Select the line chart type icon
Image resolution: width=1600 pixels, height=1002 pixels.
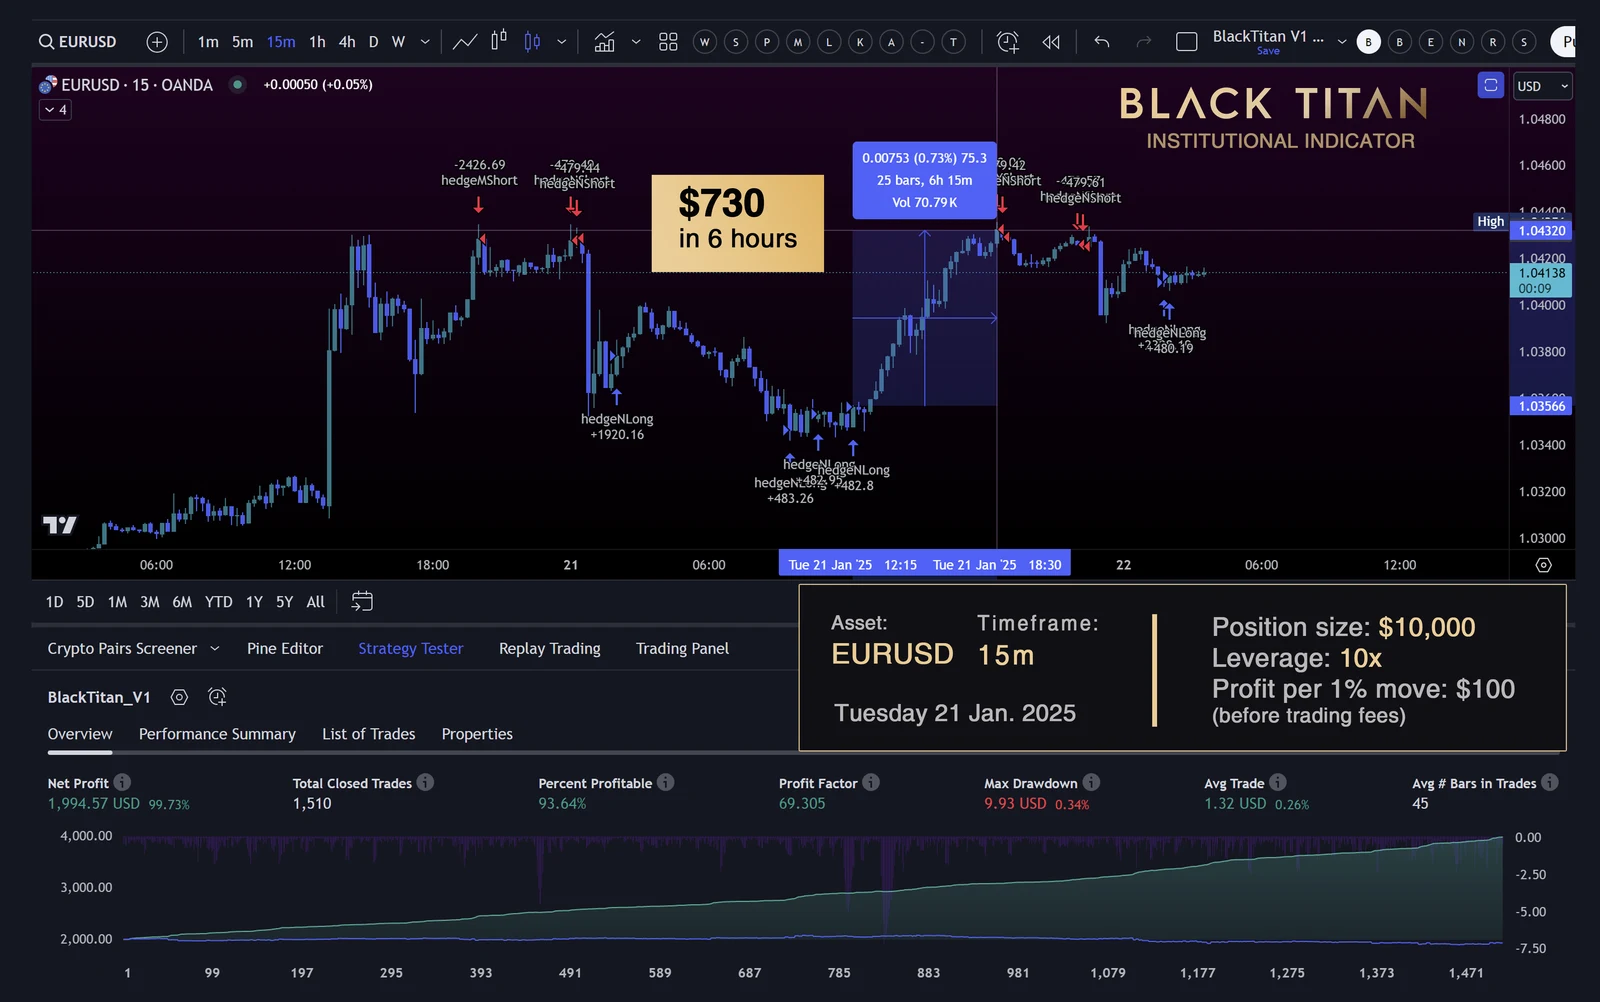465,42
